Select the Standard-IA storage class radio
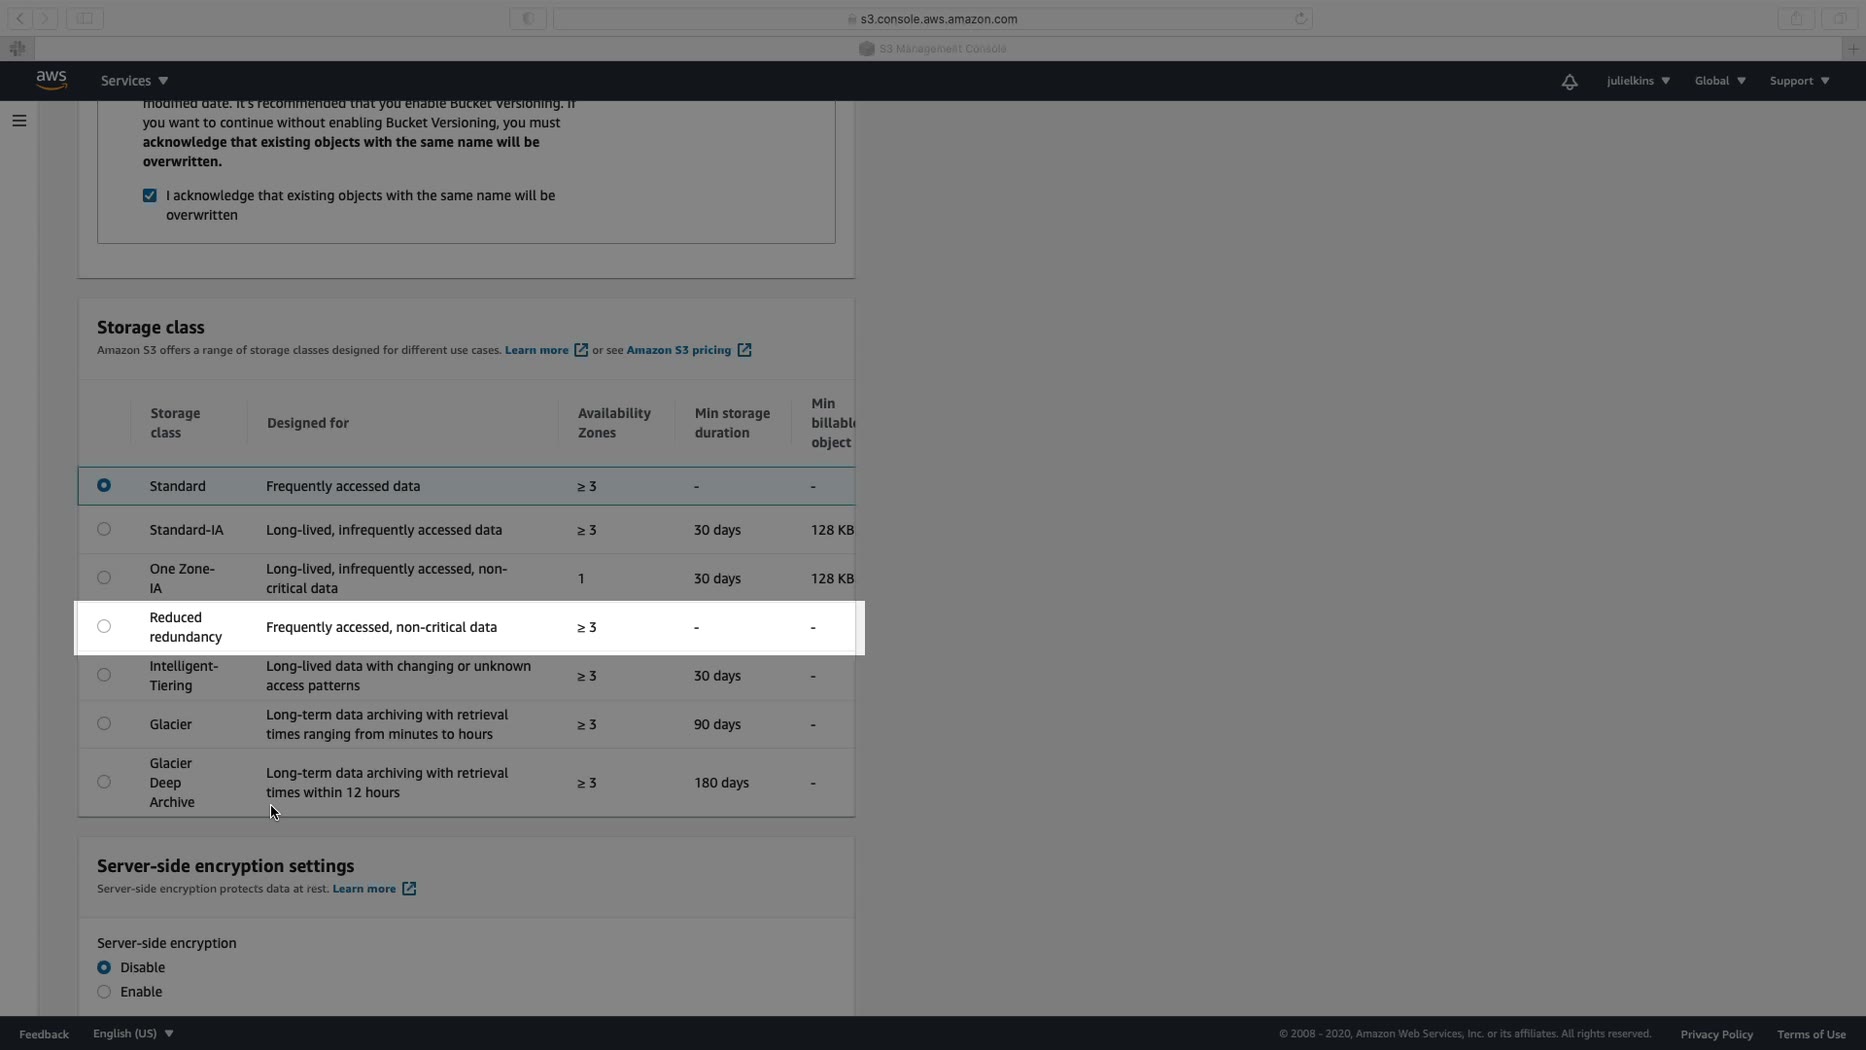The height and width of the screenshot is (1050, 1866). click(104, 530)
